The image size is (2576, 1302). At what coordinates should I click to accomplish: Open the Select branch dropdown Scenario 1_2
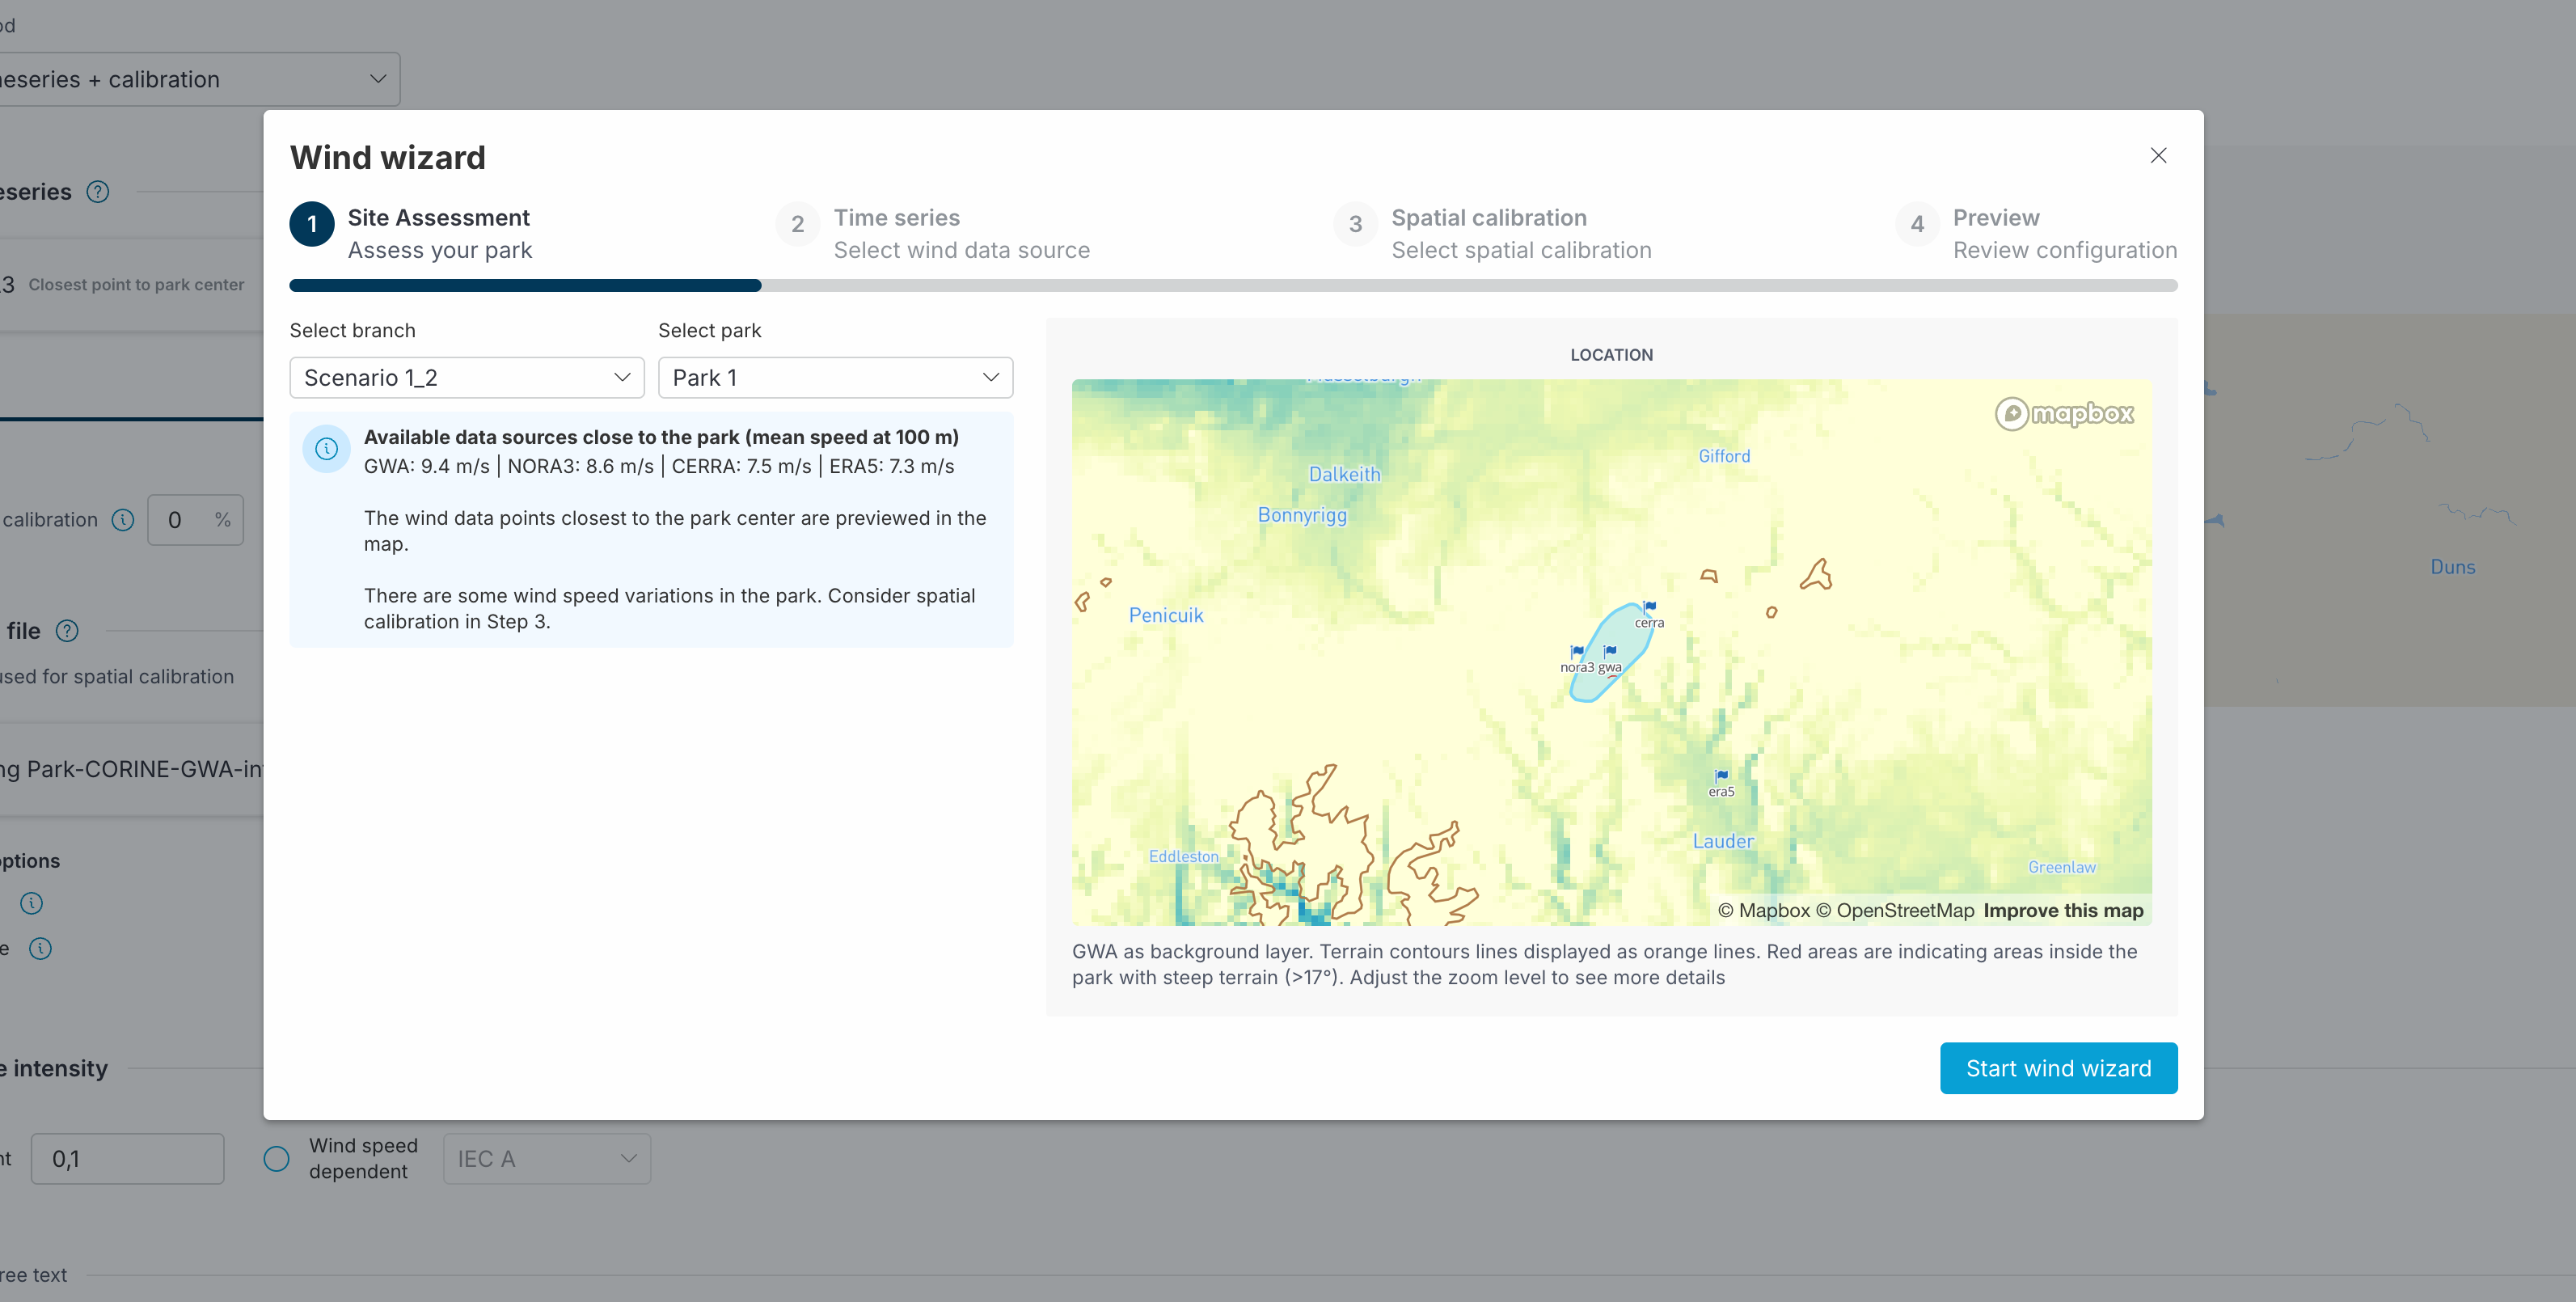click(x=466, y=378)
